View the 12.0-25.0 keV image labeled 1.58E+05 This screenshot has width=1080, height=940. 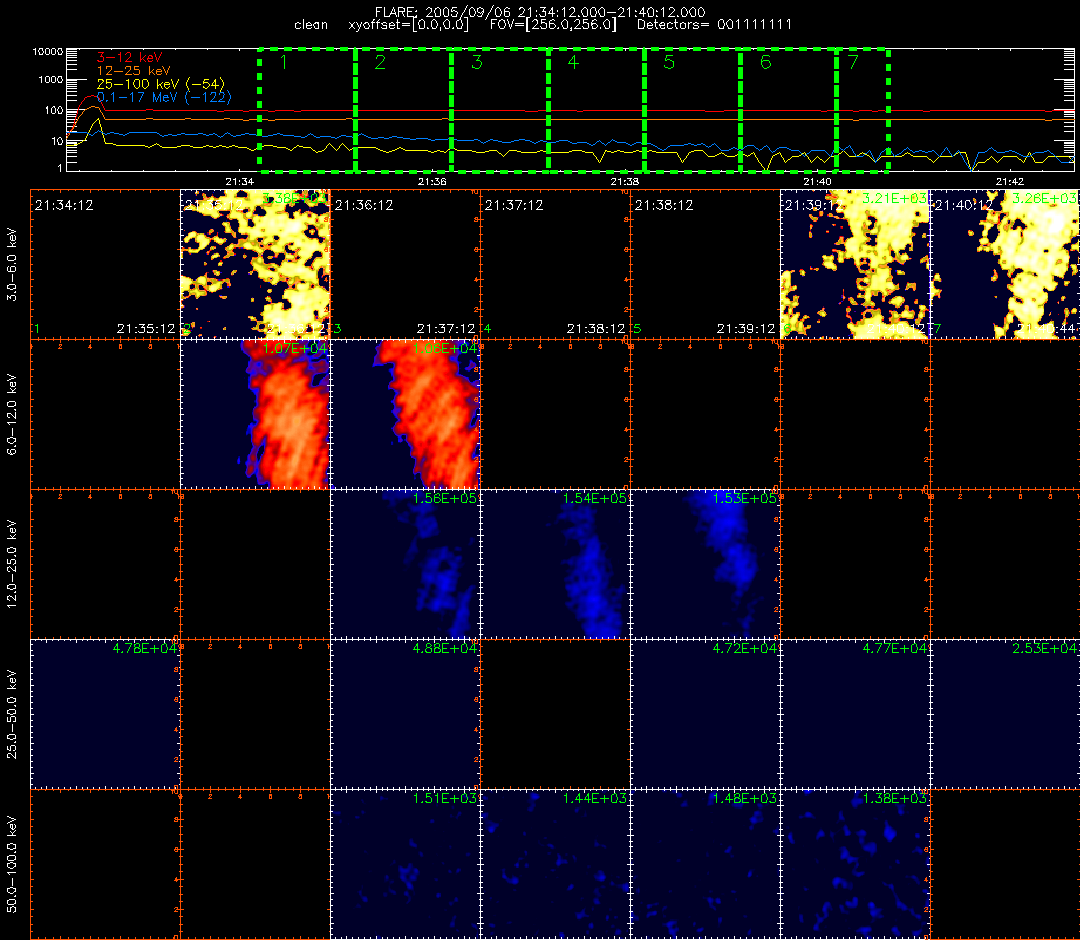406,564
